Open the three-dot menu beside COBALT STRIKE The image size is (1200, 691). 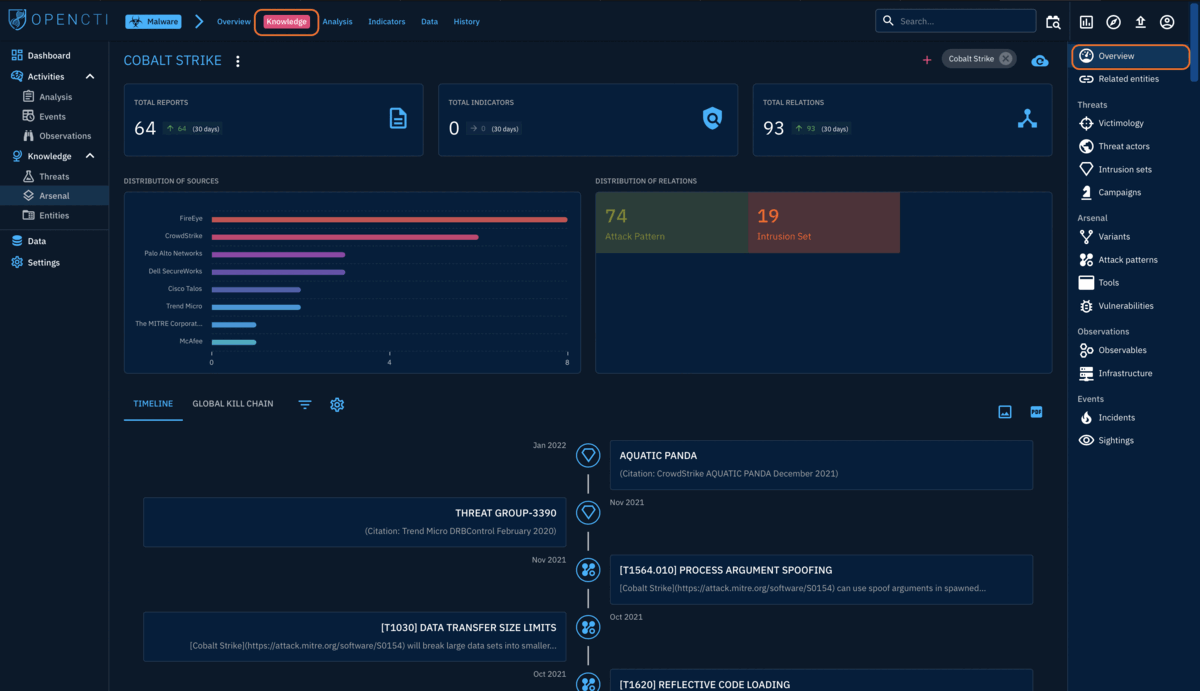coord(238,61)
